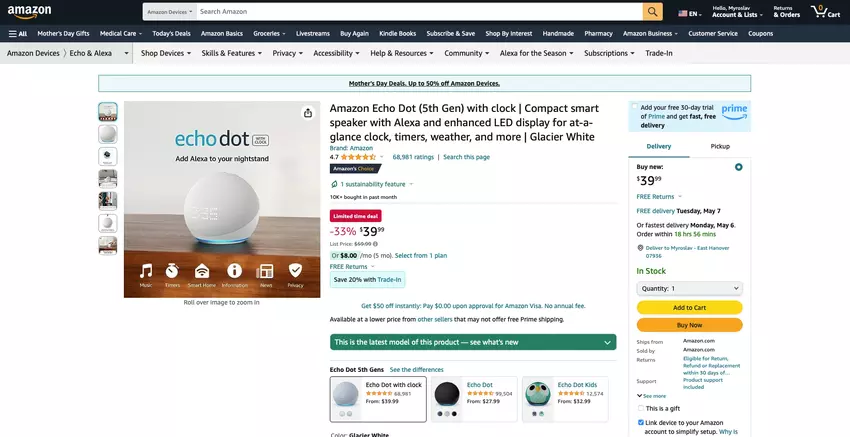Image resolution: width=850 pixels, height=437 pixels.
Task: Check the Prime free trial checkbox
Action: tap(634, 107)
